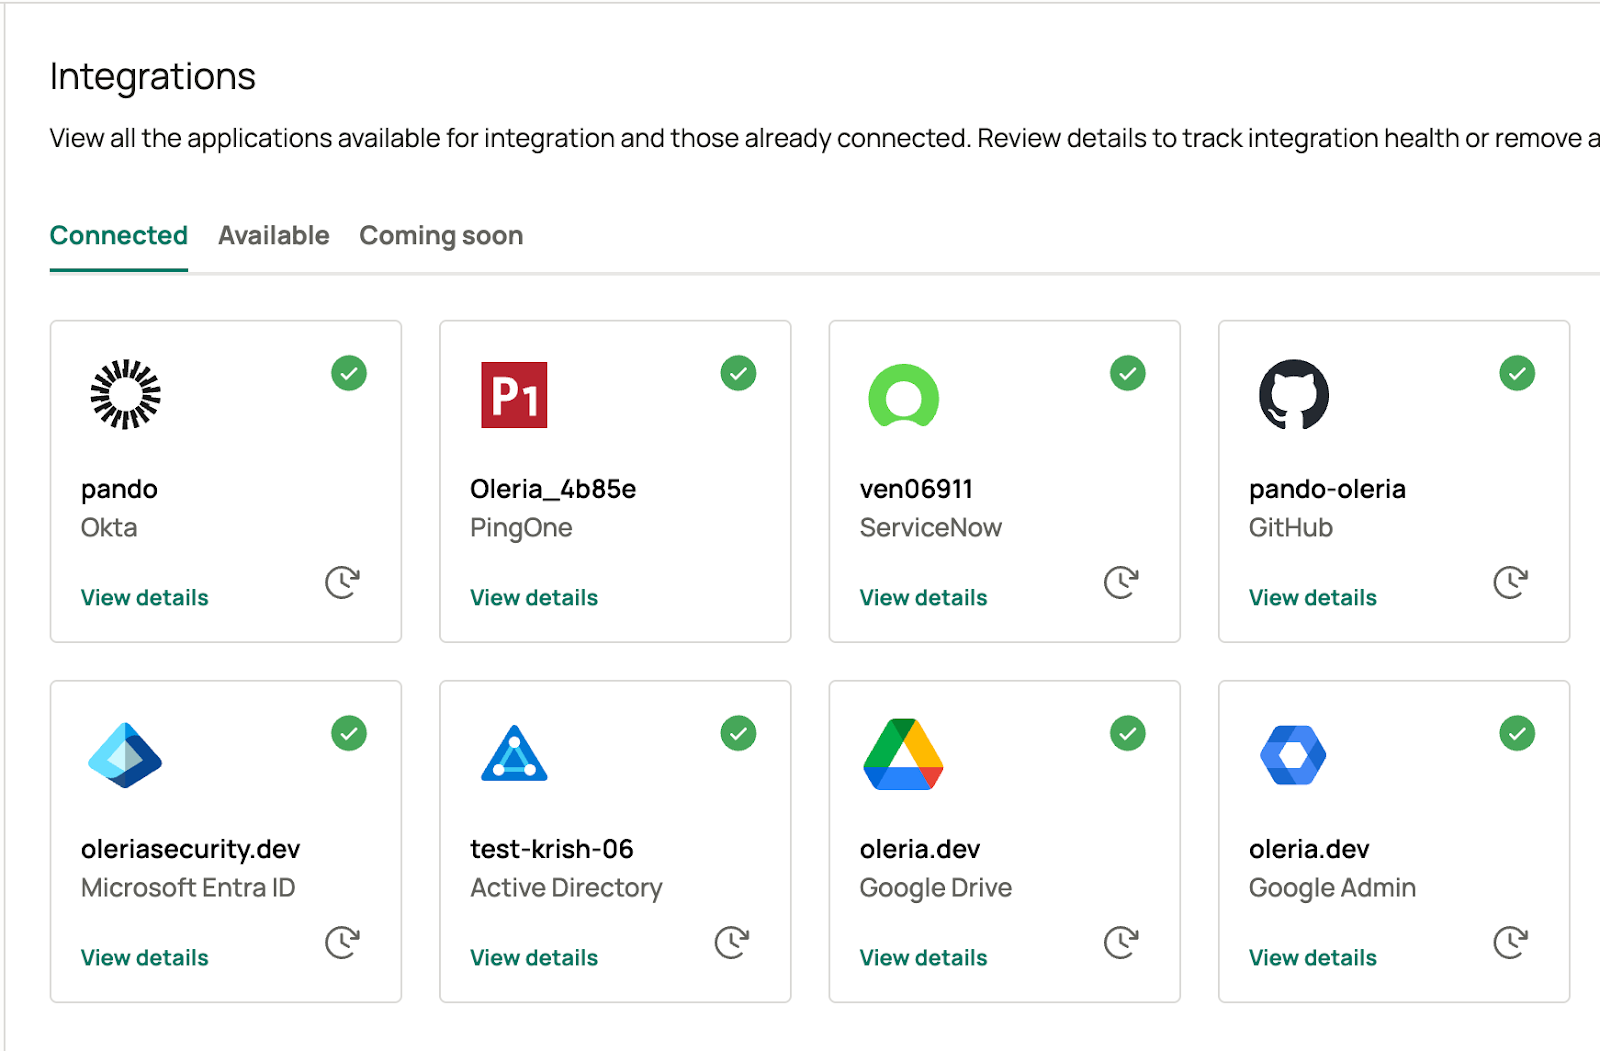
Task: Click the green status checkmark on Active Directory card
Action: click(738, 733)
